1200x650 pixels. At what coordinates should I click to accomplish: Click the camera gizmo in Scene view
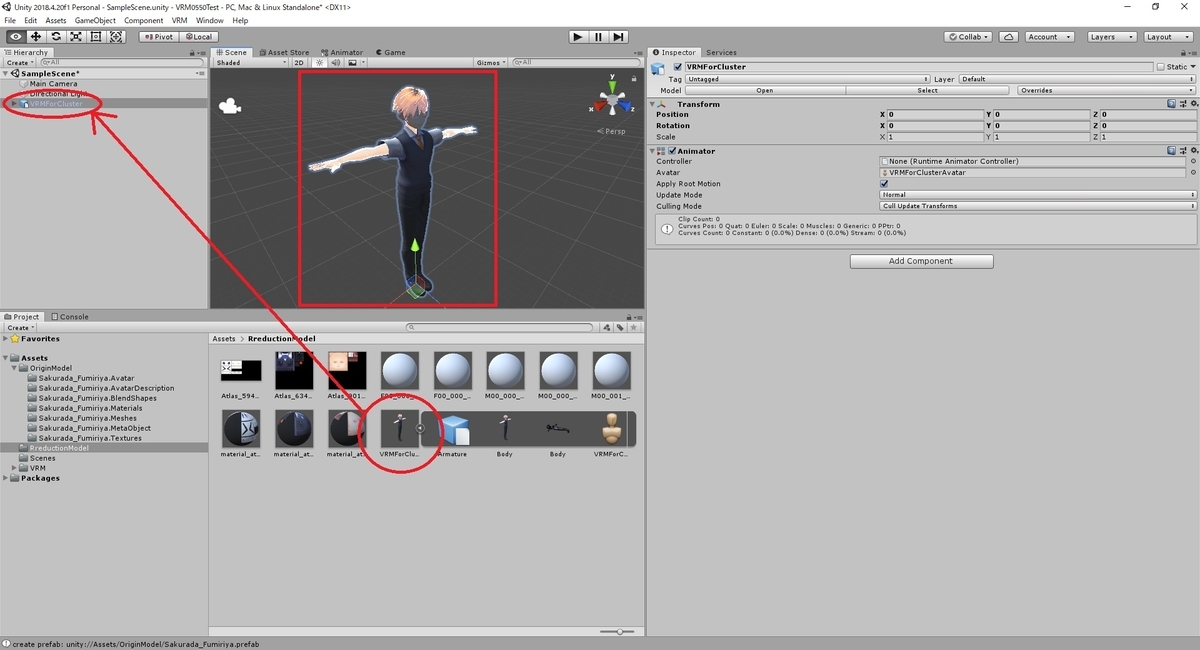coord(231,106)
